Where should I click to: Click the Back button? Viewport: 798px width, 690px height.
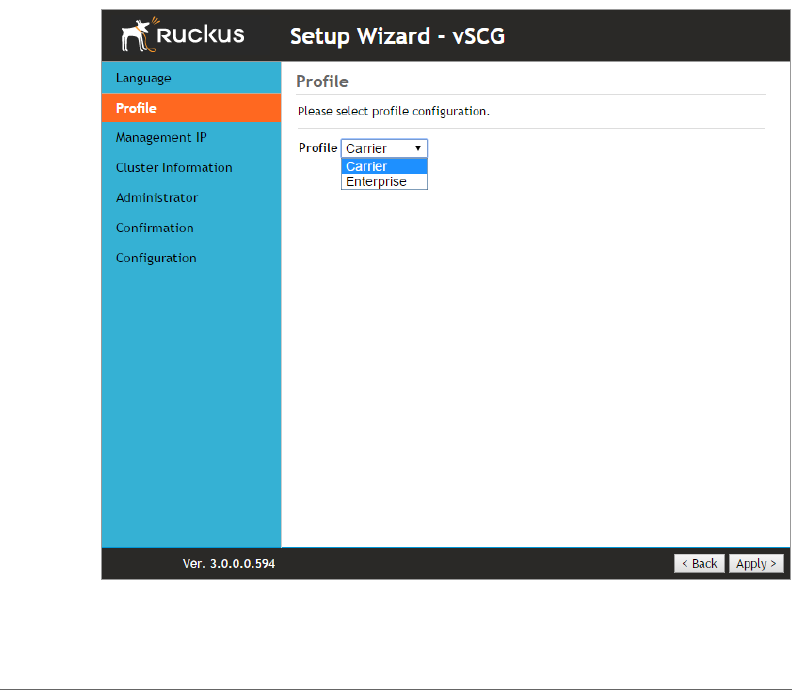(x=699, y=563)
